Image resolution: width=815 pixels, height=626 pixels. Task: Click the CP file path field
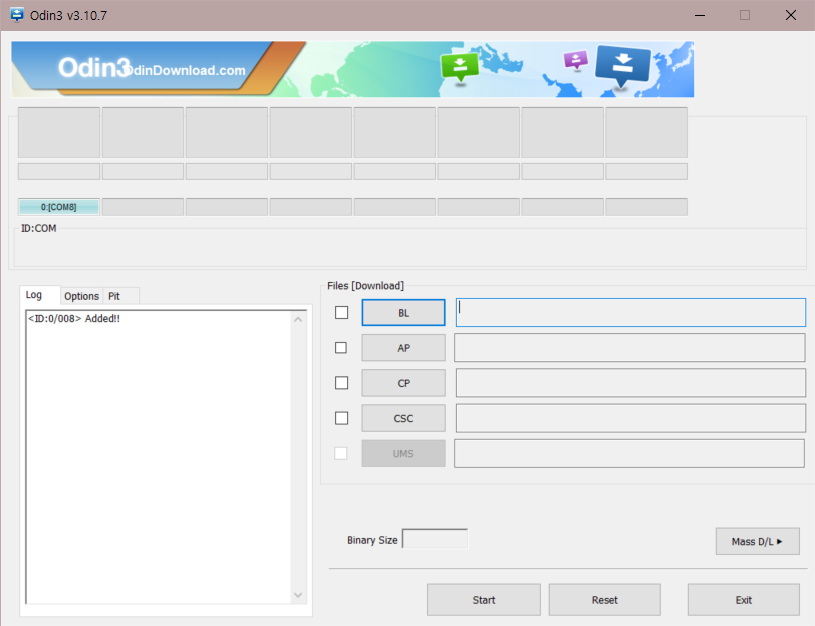point(630,383)
